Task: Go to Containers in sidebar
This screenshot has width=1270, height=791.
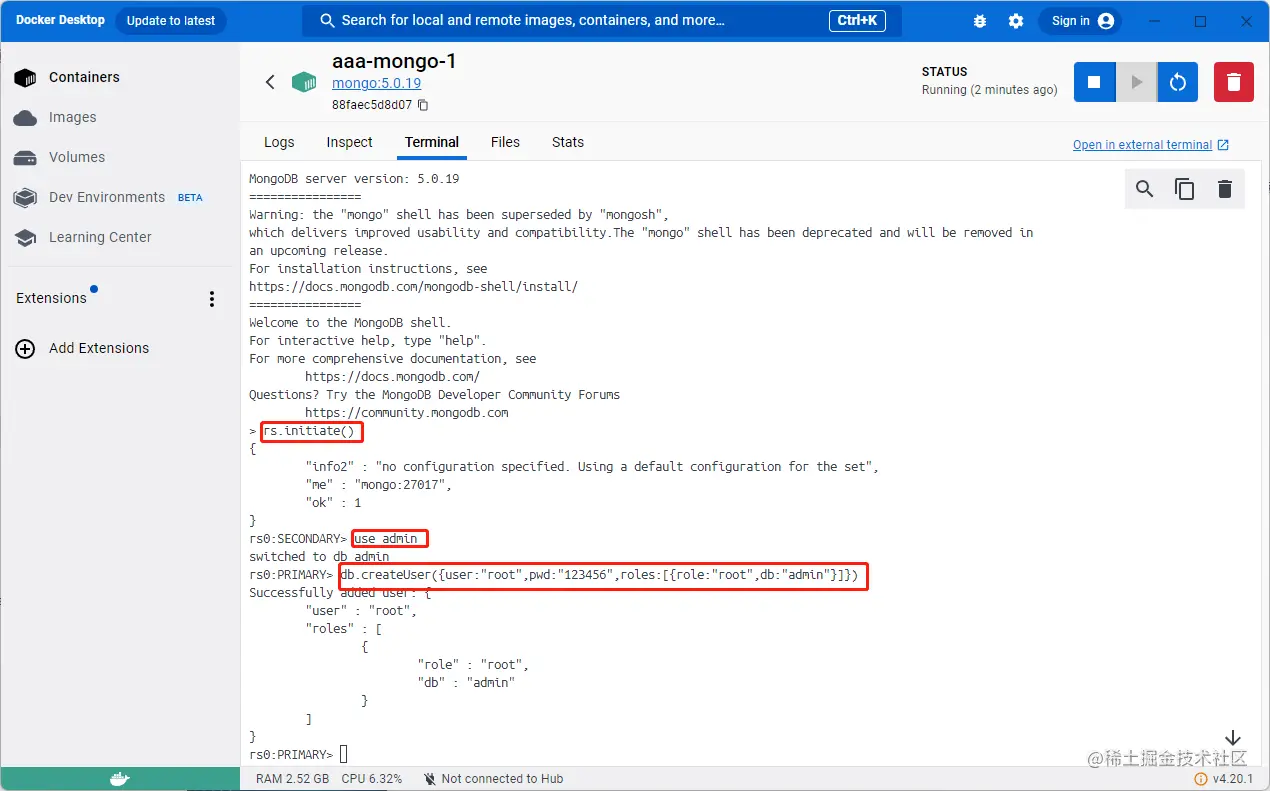Action: pyautogui.click(x=84, y=77)
